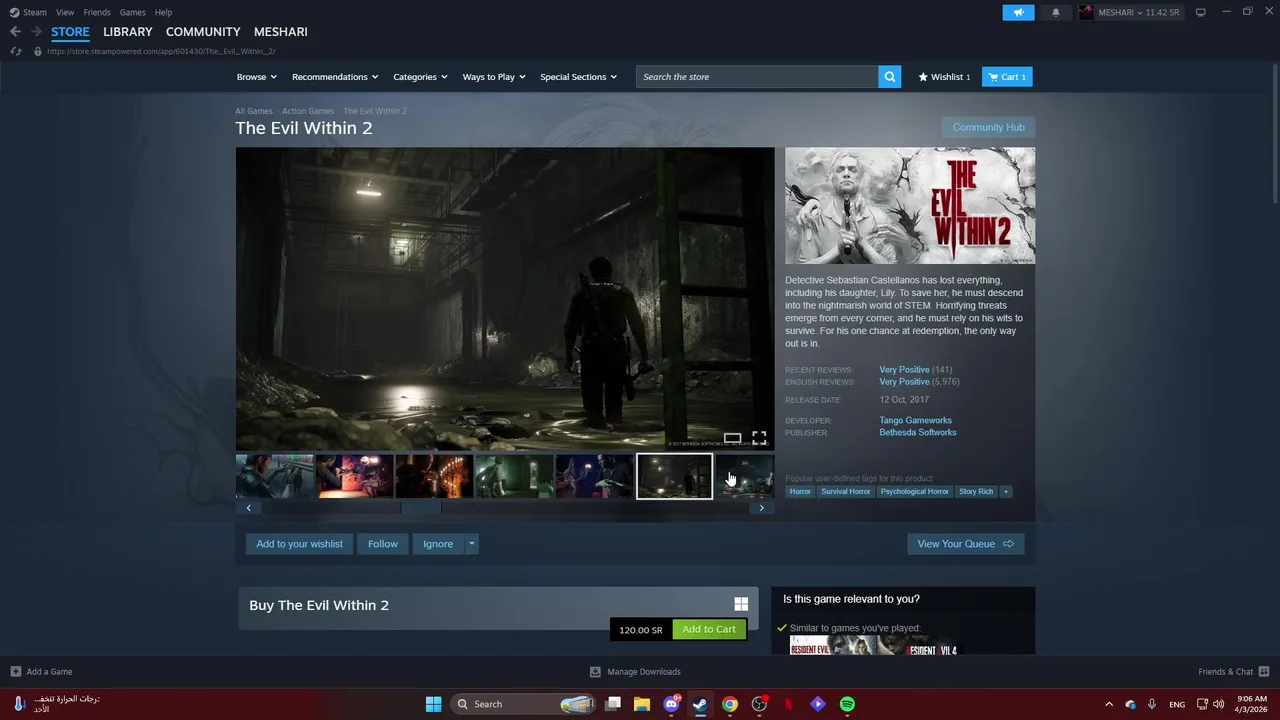Open the MESHARI account wallet dropdown
Screen dimensions: 1280x720
tap(1139, 12)
